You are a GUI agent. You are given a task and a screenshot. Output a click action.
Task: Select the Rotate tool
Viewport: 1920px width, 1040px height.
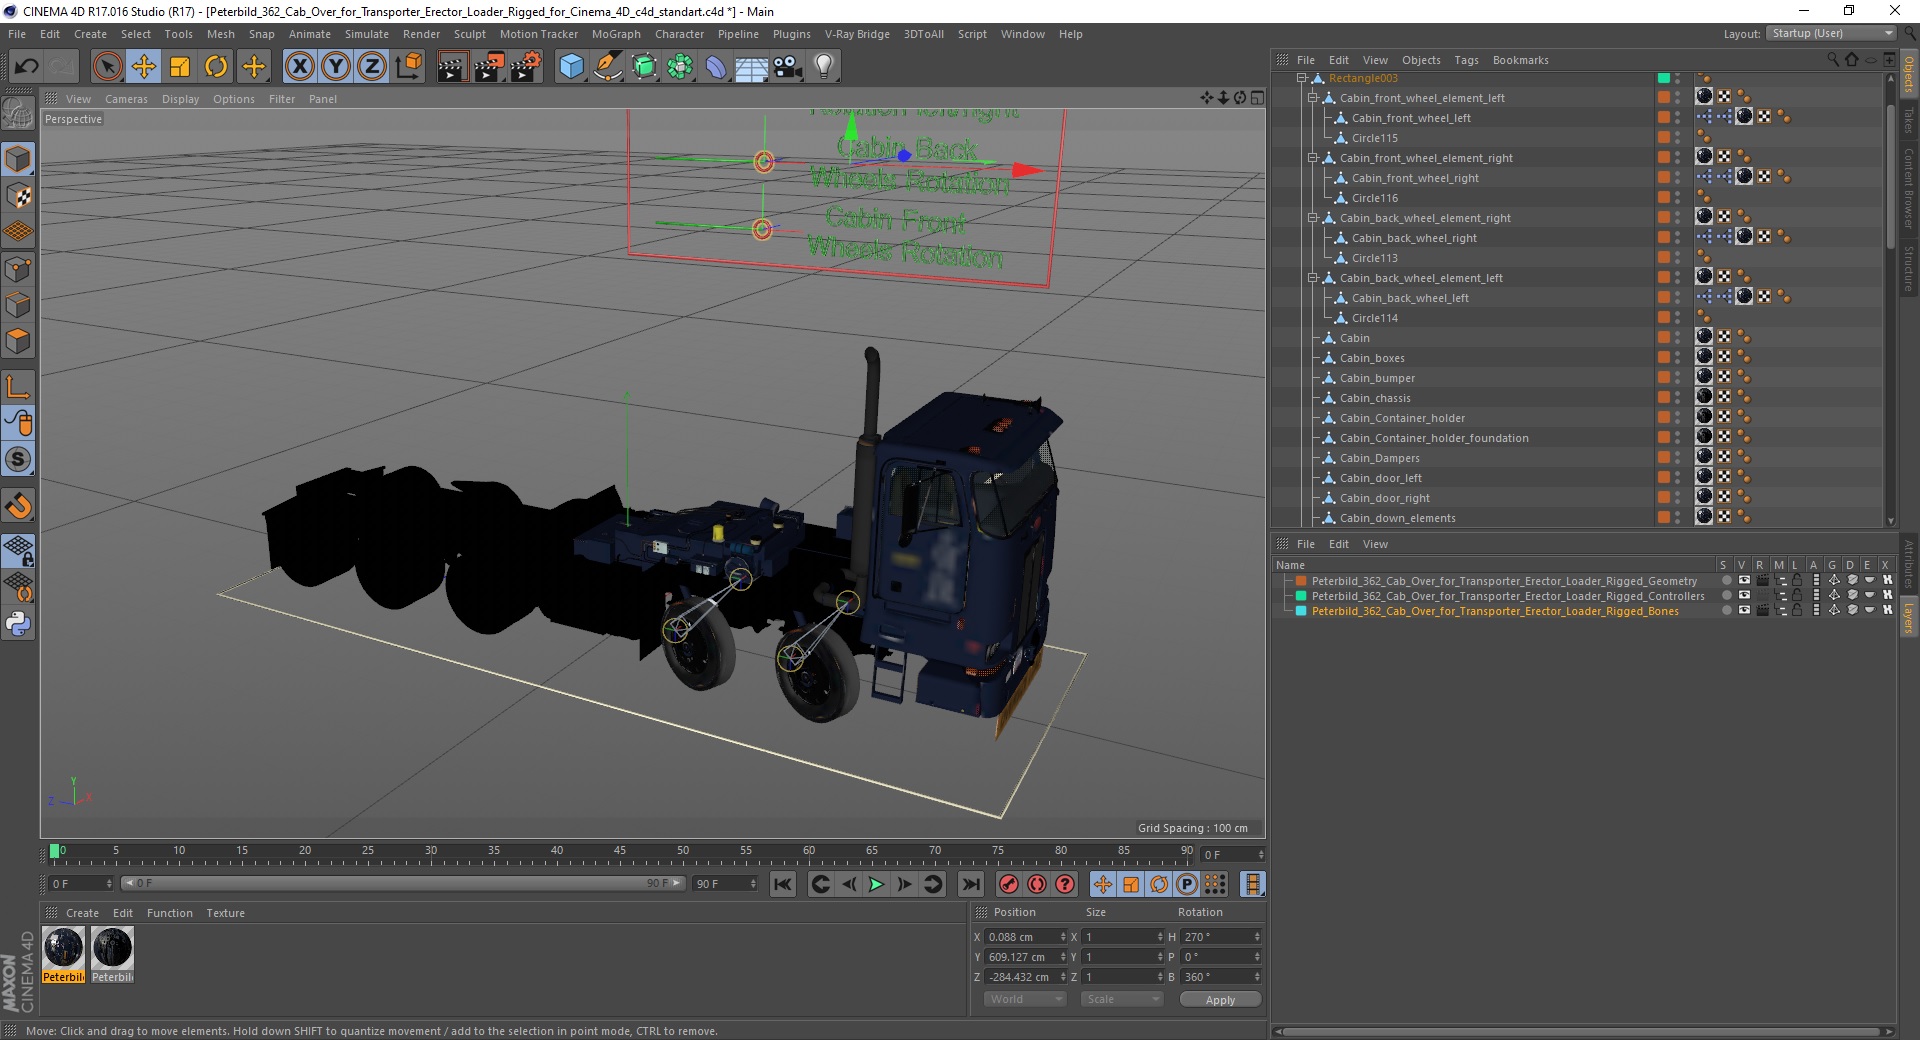click(x=216, y=67)
